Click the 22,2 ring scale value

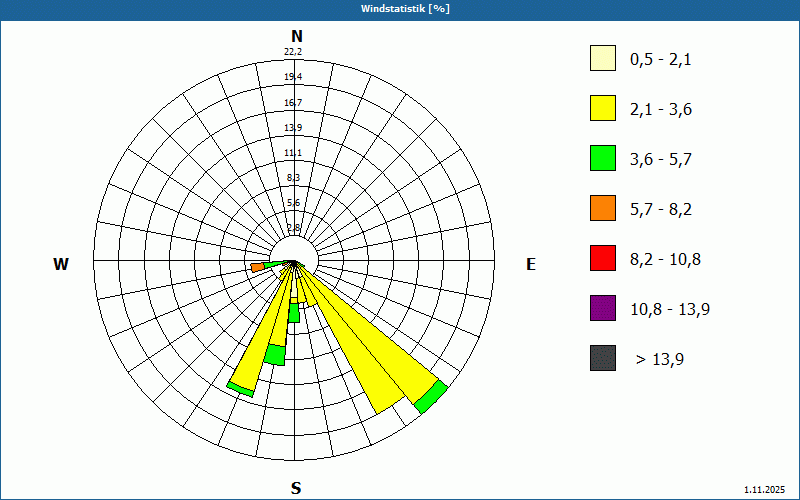293,52
